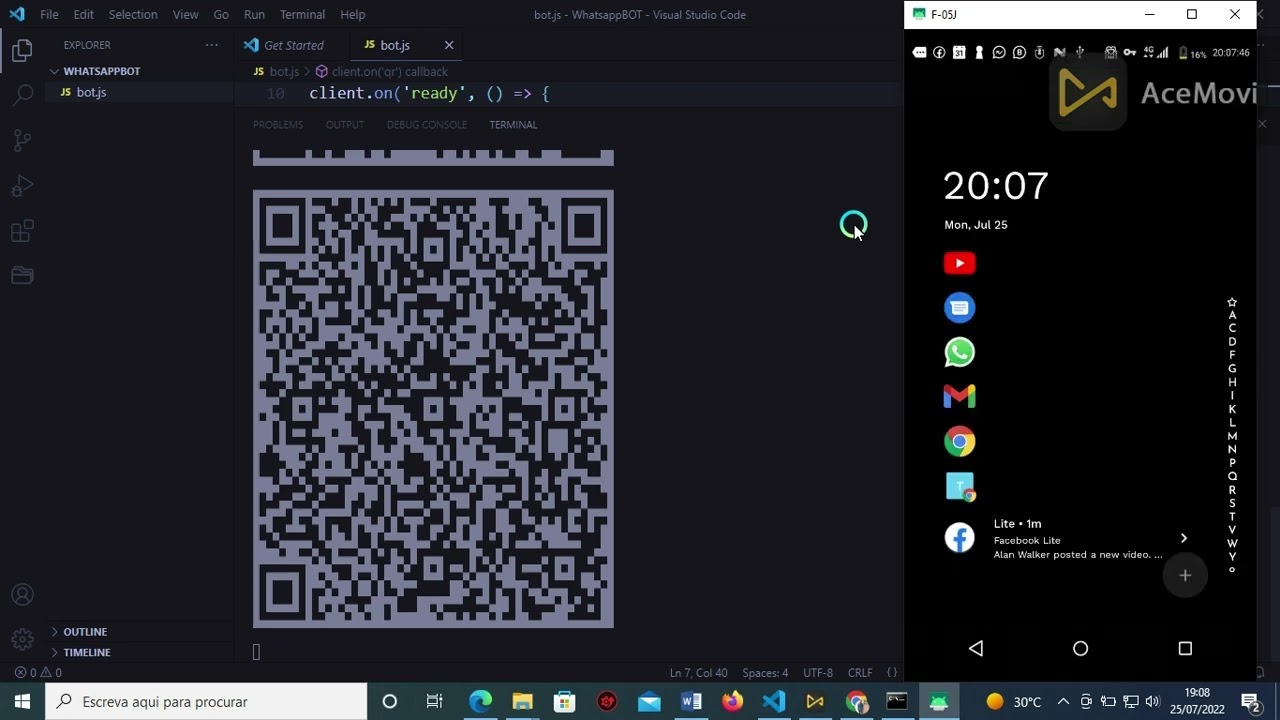Open YouTube app on the phone screen
Viewport: 1280px width, 720px height.
(x=959, y=263)
